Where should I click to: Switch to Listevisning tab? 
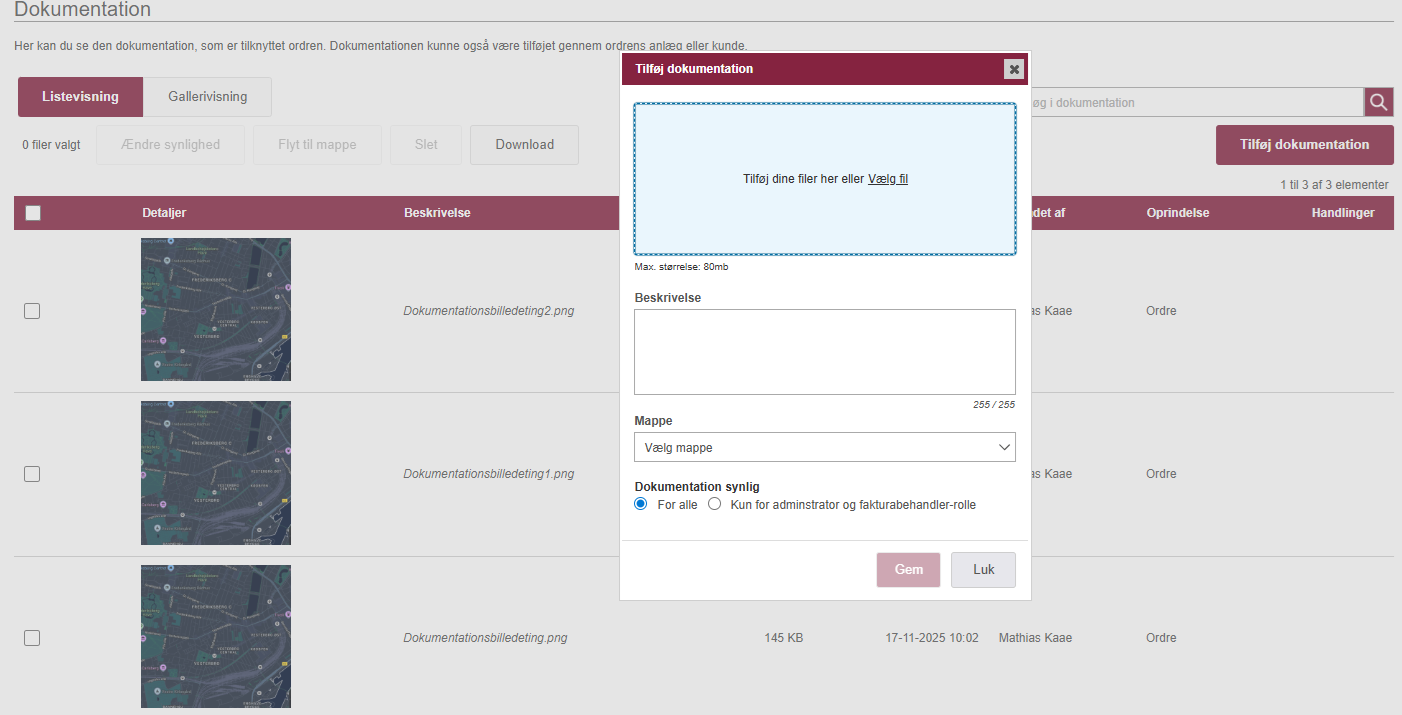tap(80, 97)
